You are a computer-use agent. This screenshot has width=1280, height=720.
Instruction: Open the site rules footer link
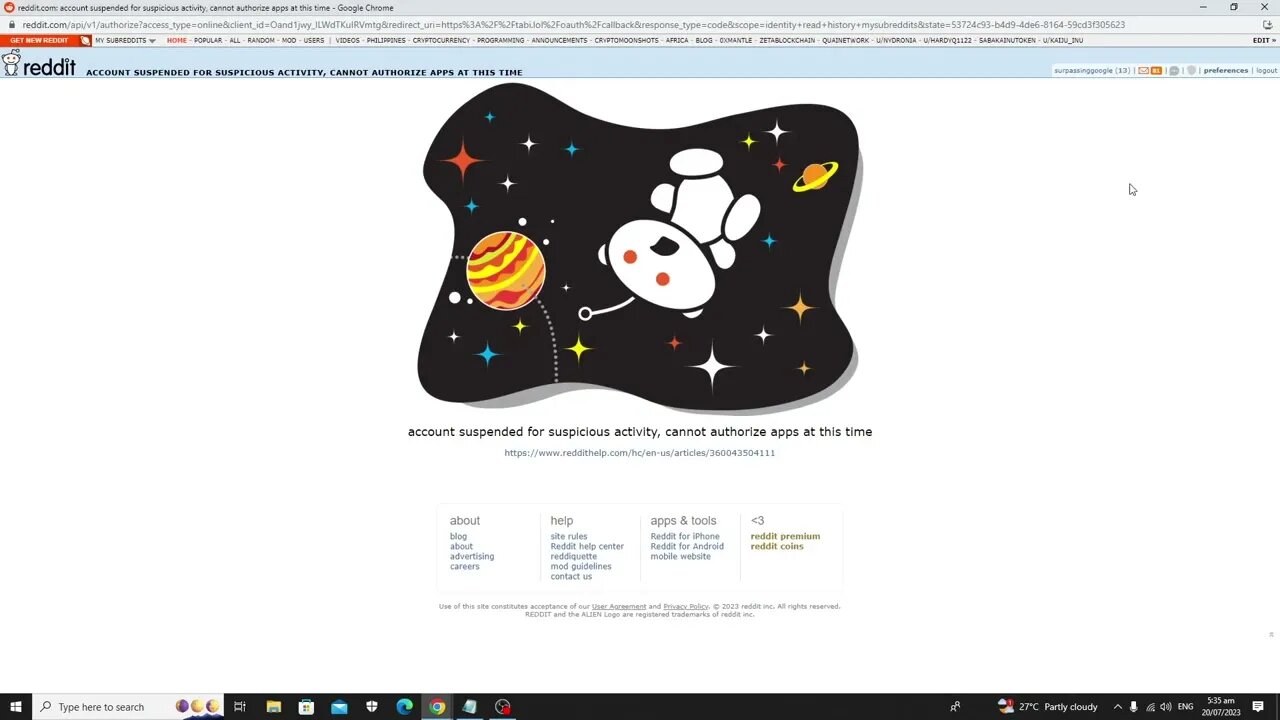[x=569, y=537]
